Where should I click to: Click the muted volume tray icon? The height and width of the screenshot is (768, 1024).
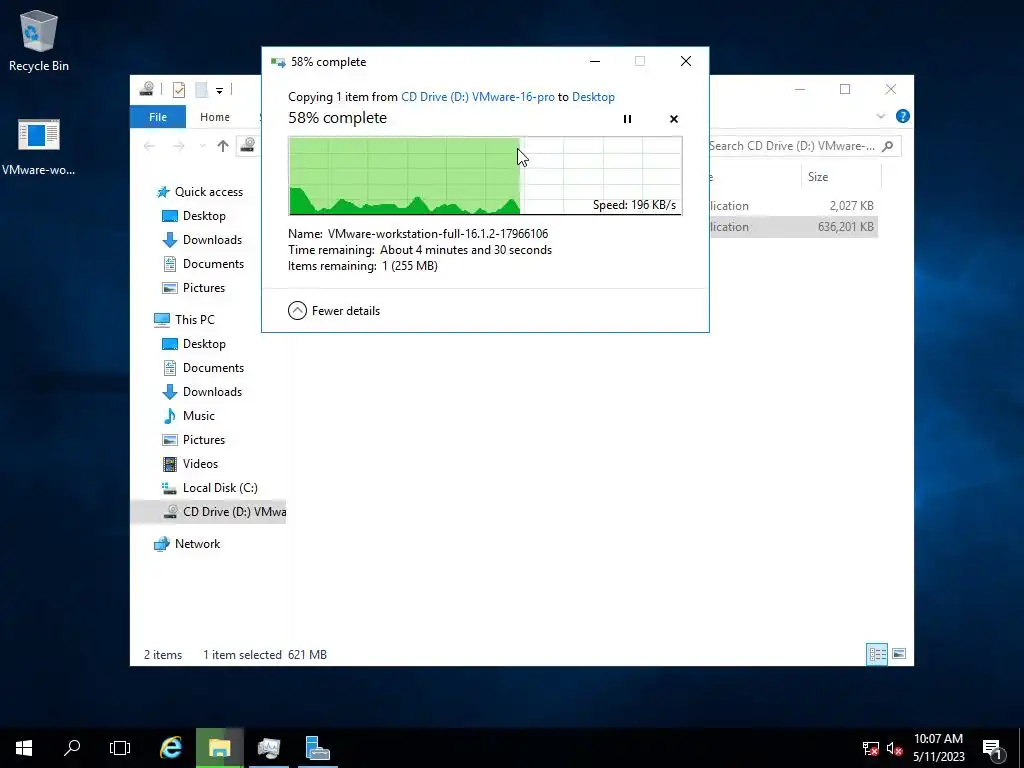895,748
